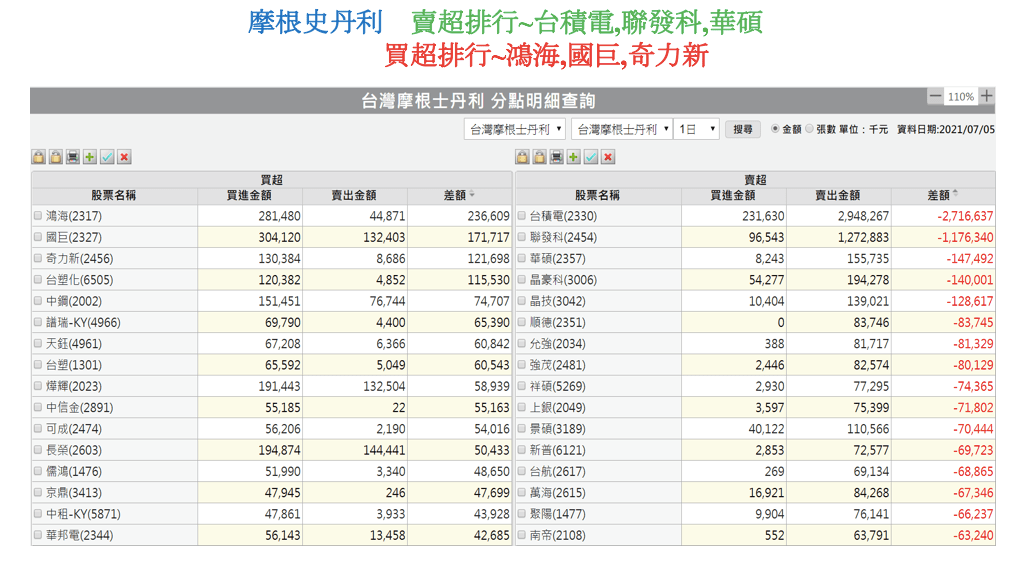Zoom in with the plus icon beside 110%
1016x566 pixels.
(x=987, y=96)
